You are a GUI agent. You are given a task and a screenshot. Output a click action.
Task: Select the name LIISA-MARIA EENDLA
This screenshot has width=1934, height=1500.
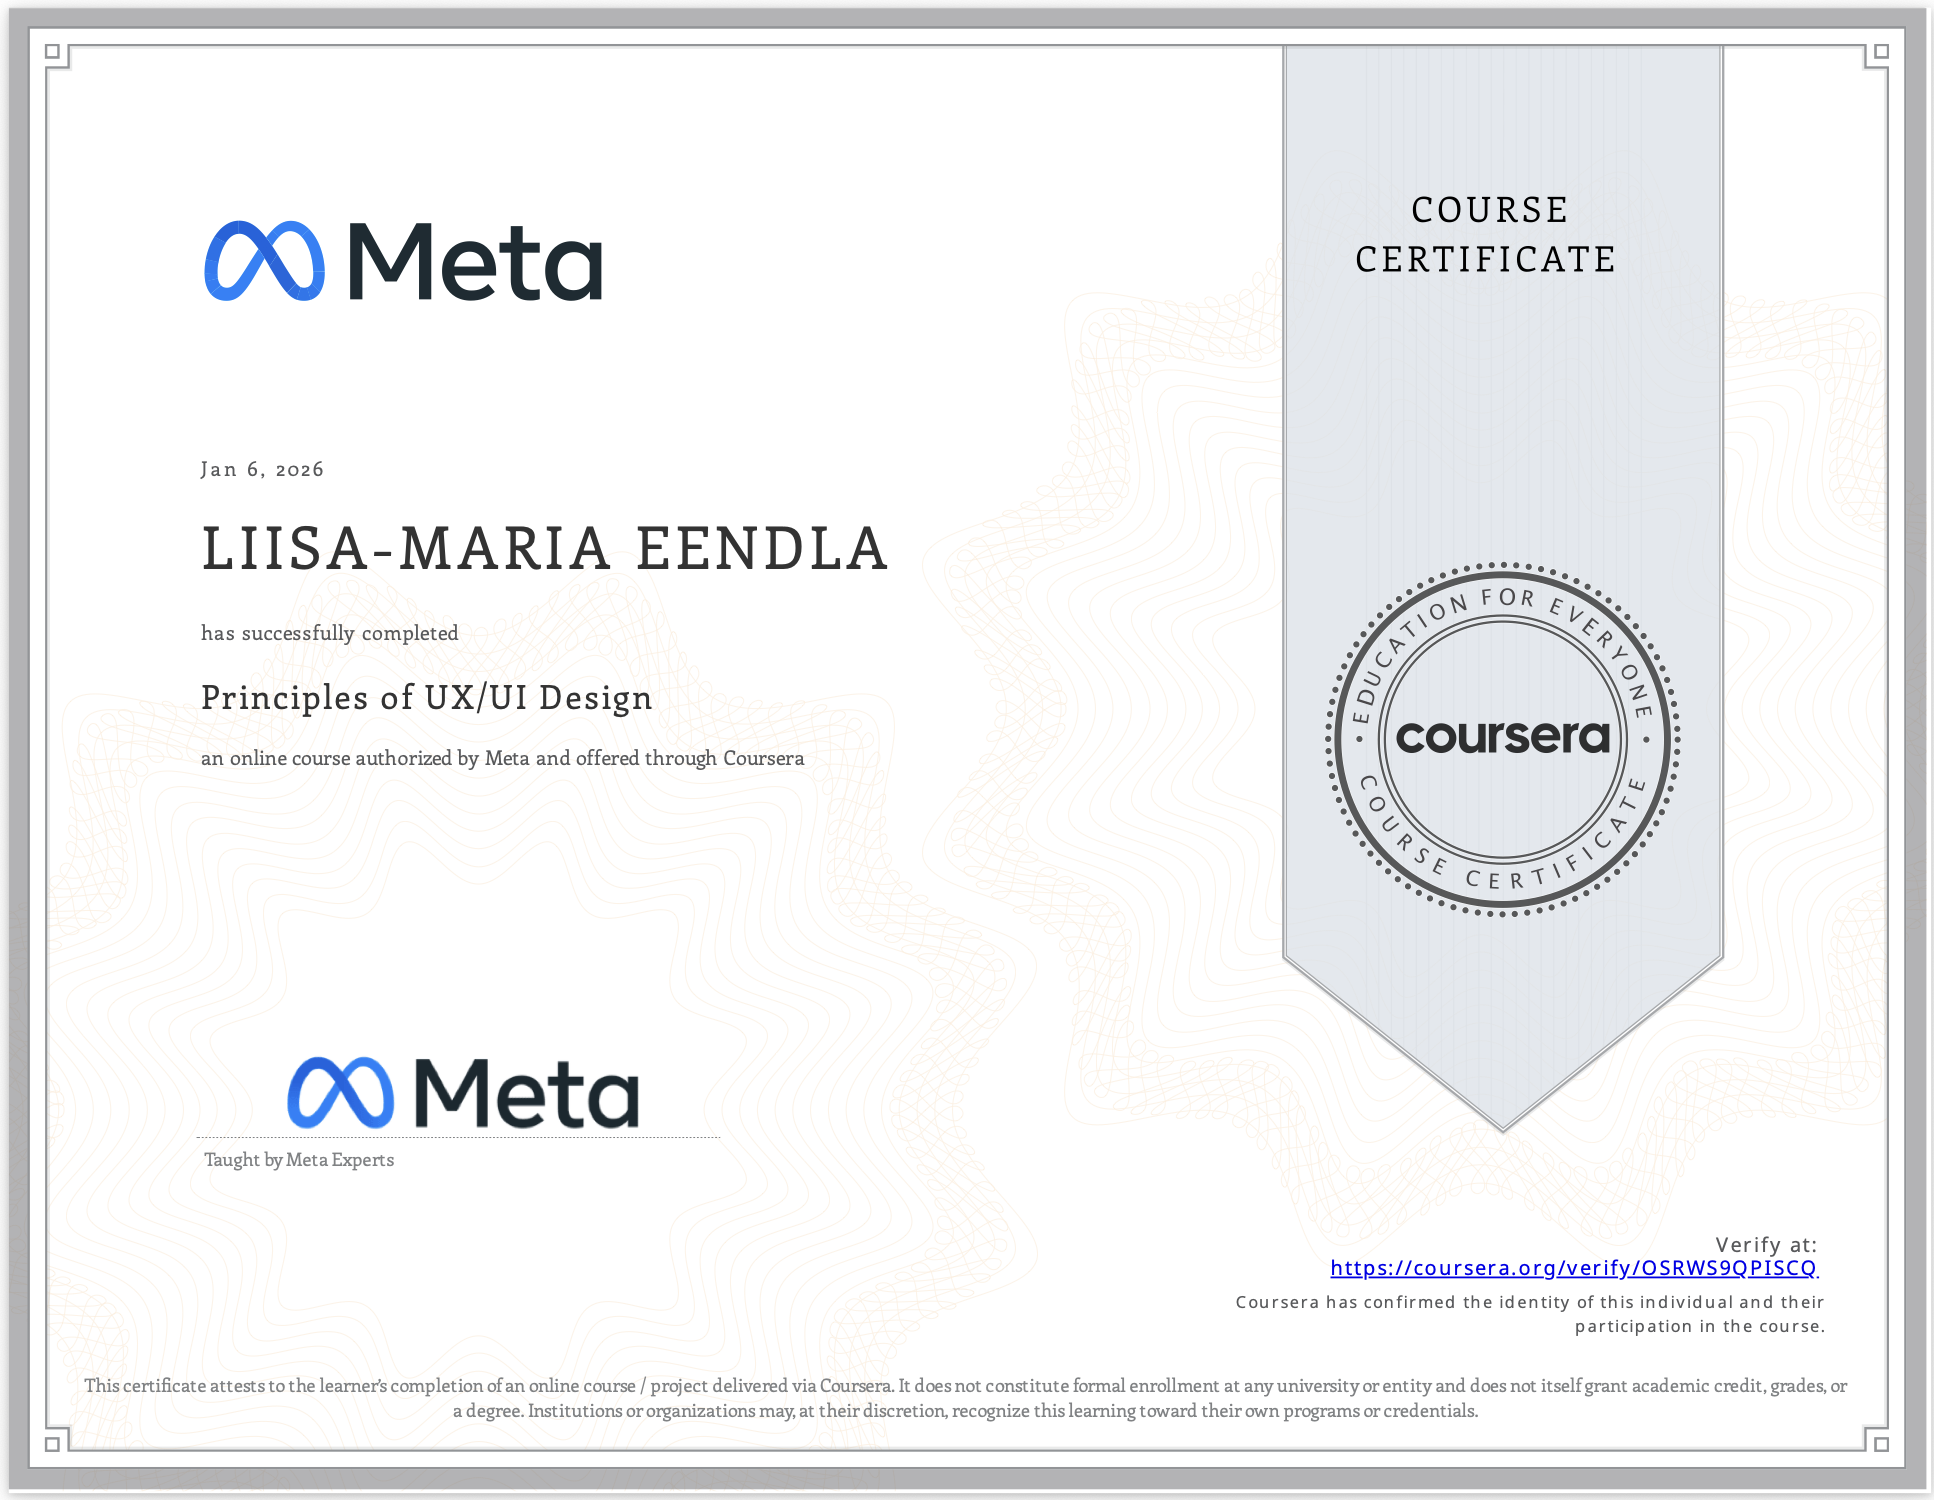point(545,549)
